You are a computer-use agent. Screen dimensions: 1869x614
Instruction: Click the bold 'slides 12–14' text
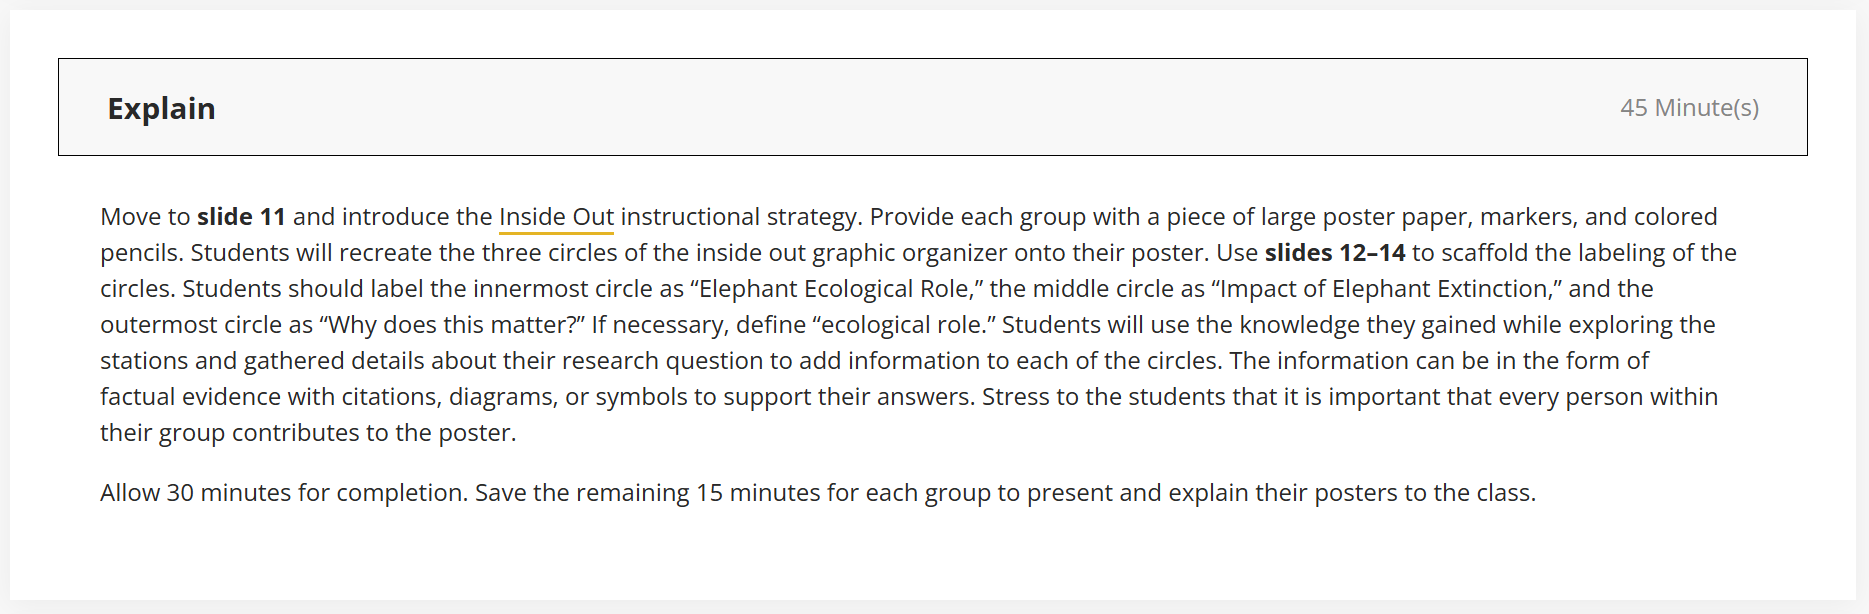tap(1334, 253)
